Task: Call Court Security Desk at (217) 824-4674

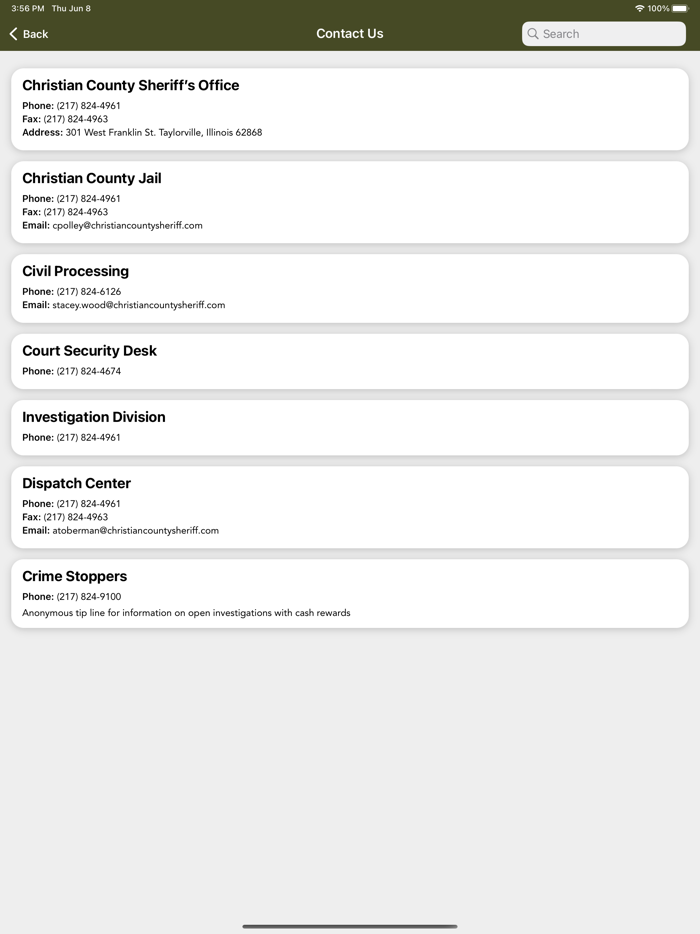Action: click(88, 371)
